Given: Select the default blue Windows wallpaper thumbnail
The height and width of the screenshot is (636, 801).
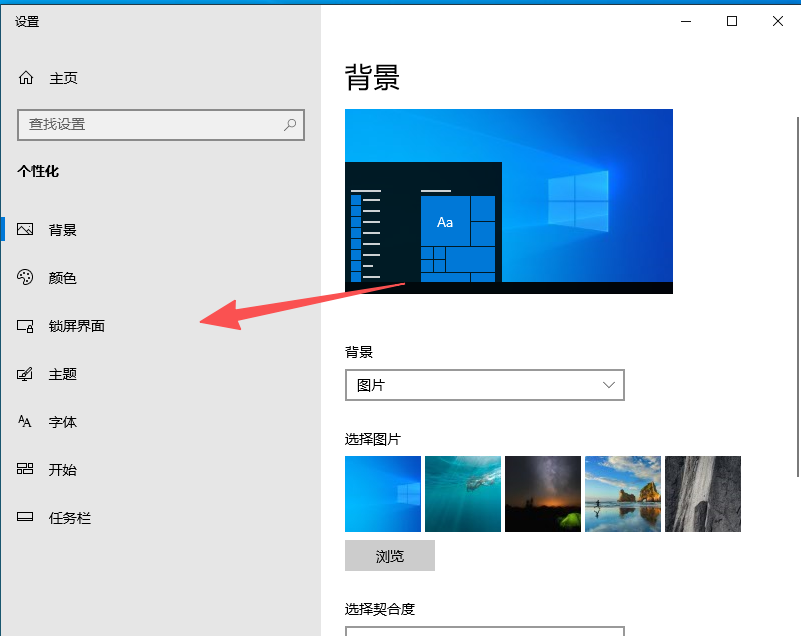Looking at the screenshot, I should [x=382, y=493].
